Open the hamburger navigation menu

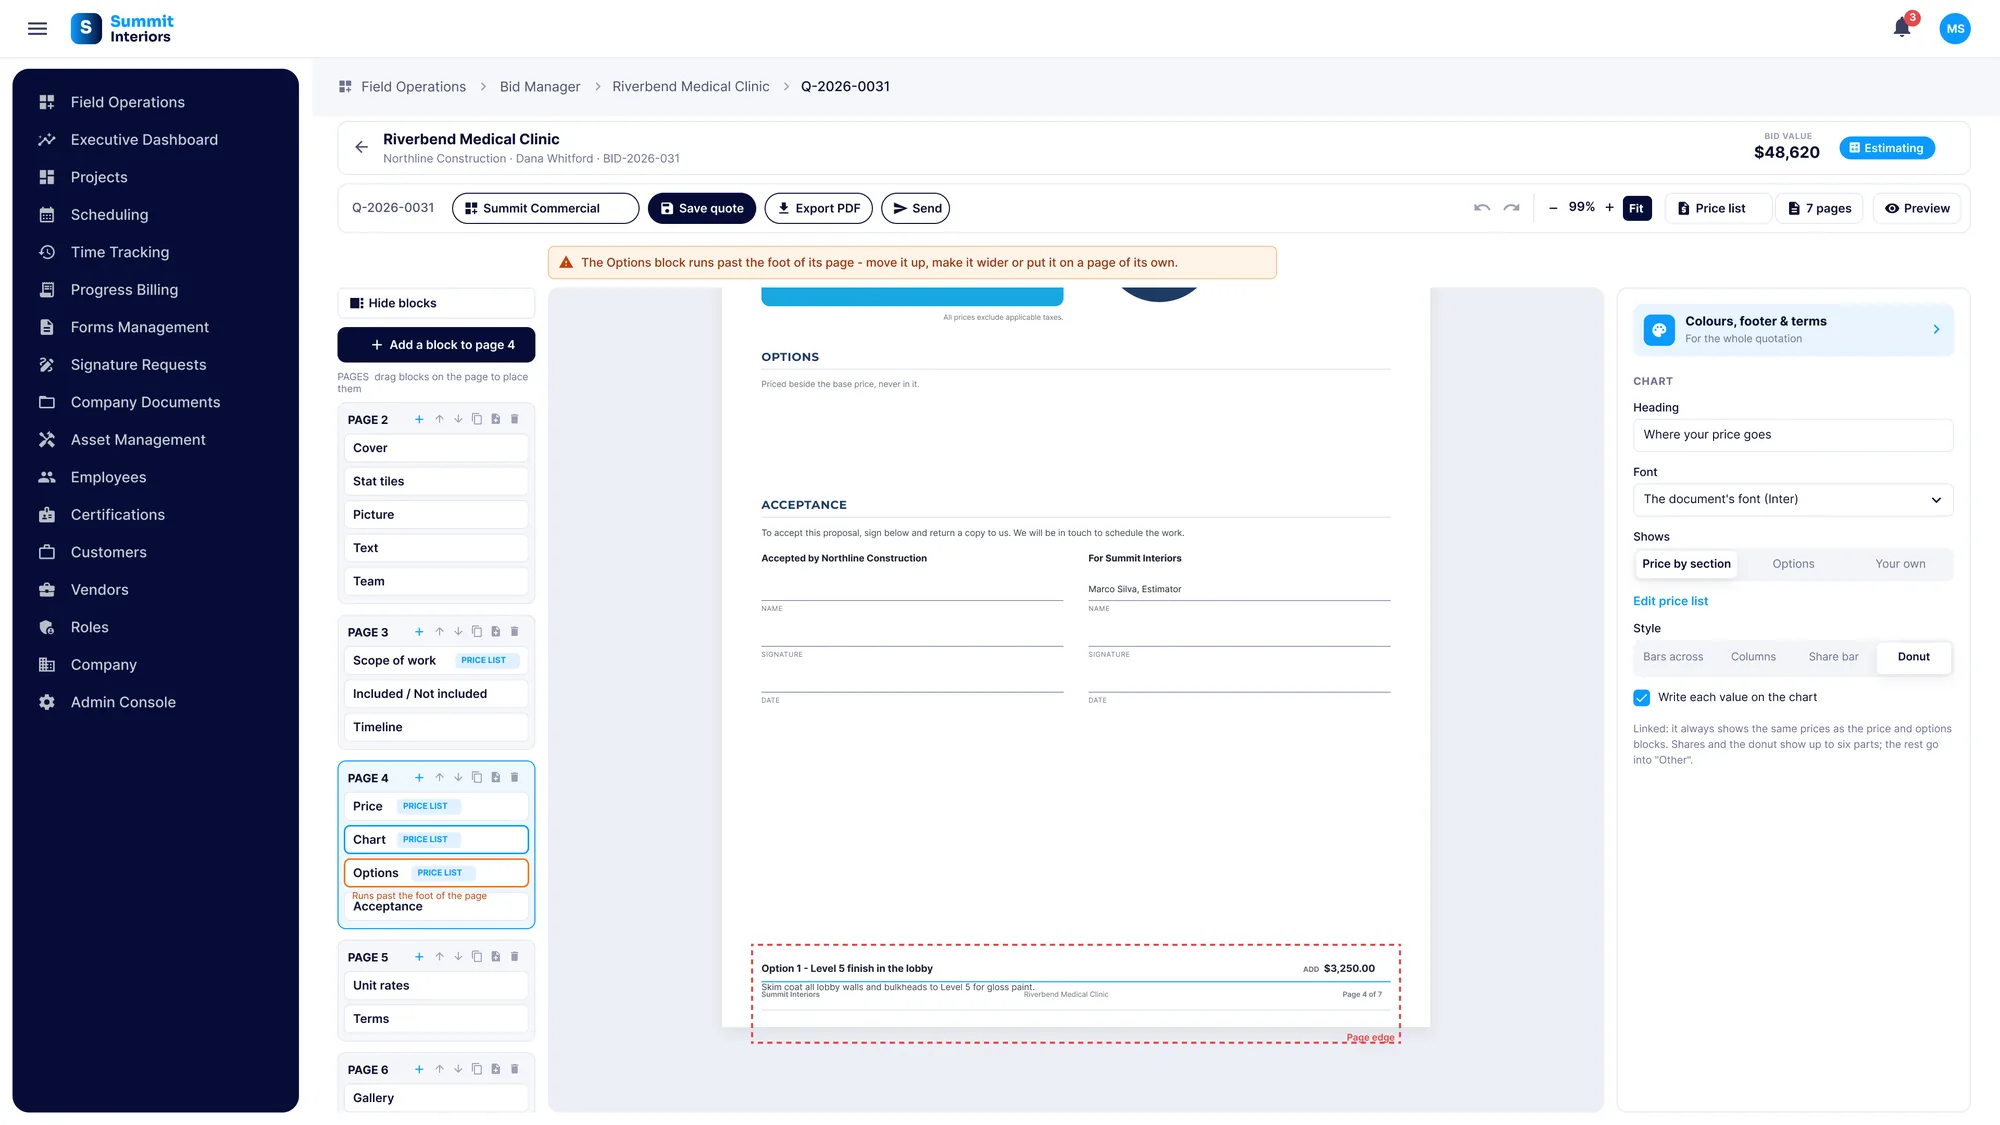coord(37,29)
